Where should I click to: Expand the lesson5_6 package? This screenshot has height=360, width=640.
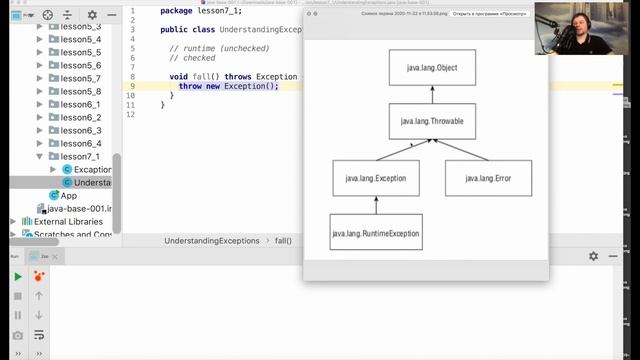[x=40, y=65]
